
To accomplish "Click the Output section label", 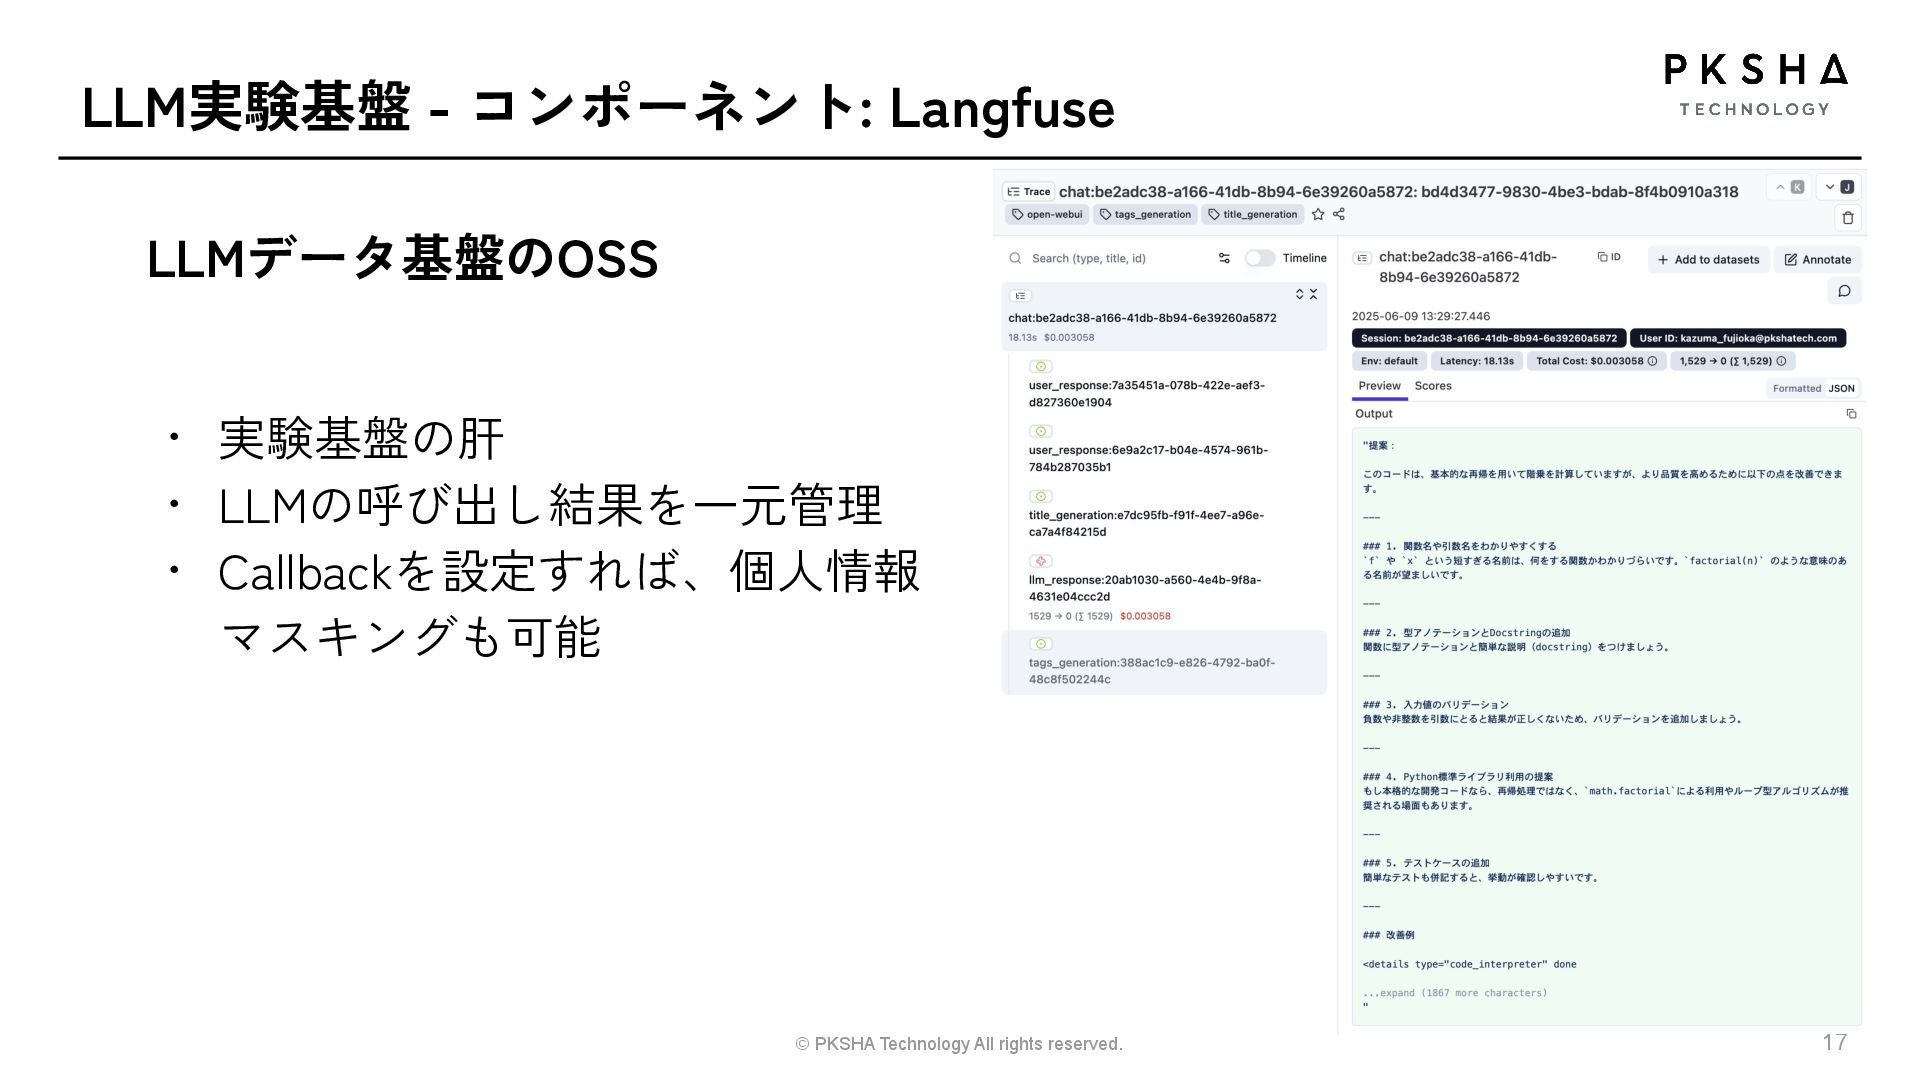I will pos(1373,414).
